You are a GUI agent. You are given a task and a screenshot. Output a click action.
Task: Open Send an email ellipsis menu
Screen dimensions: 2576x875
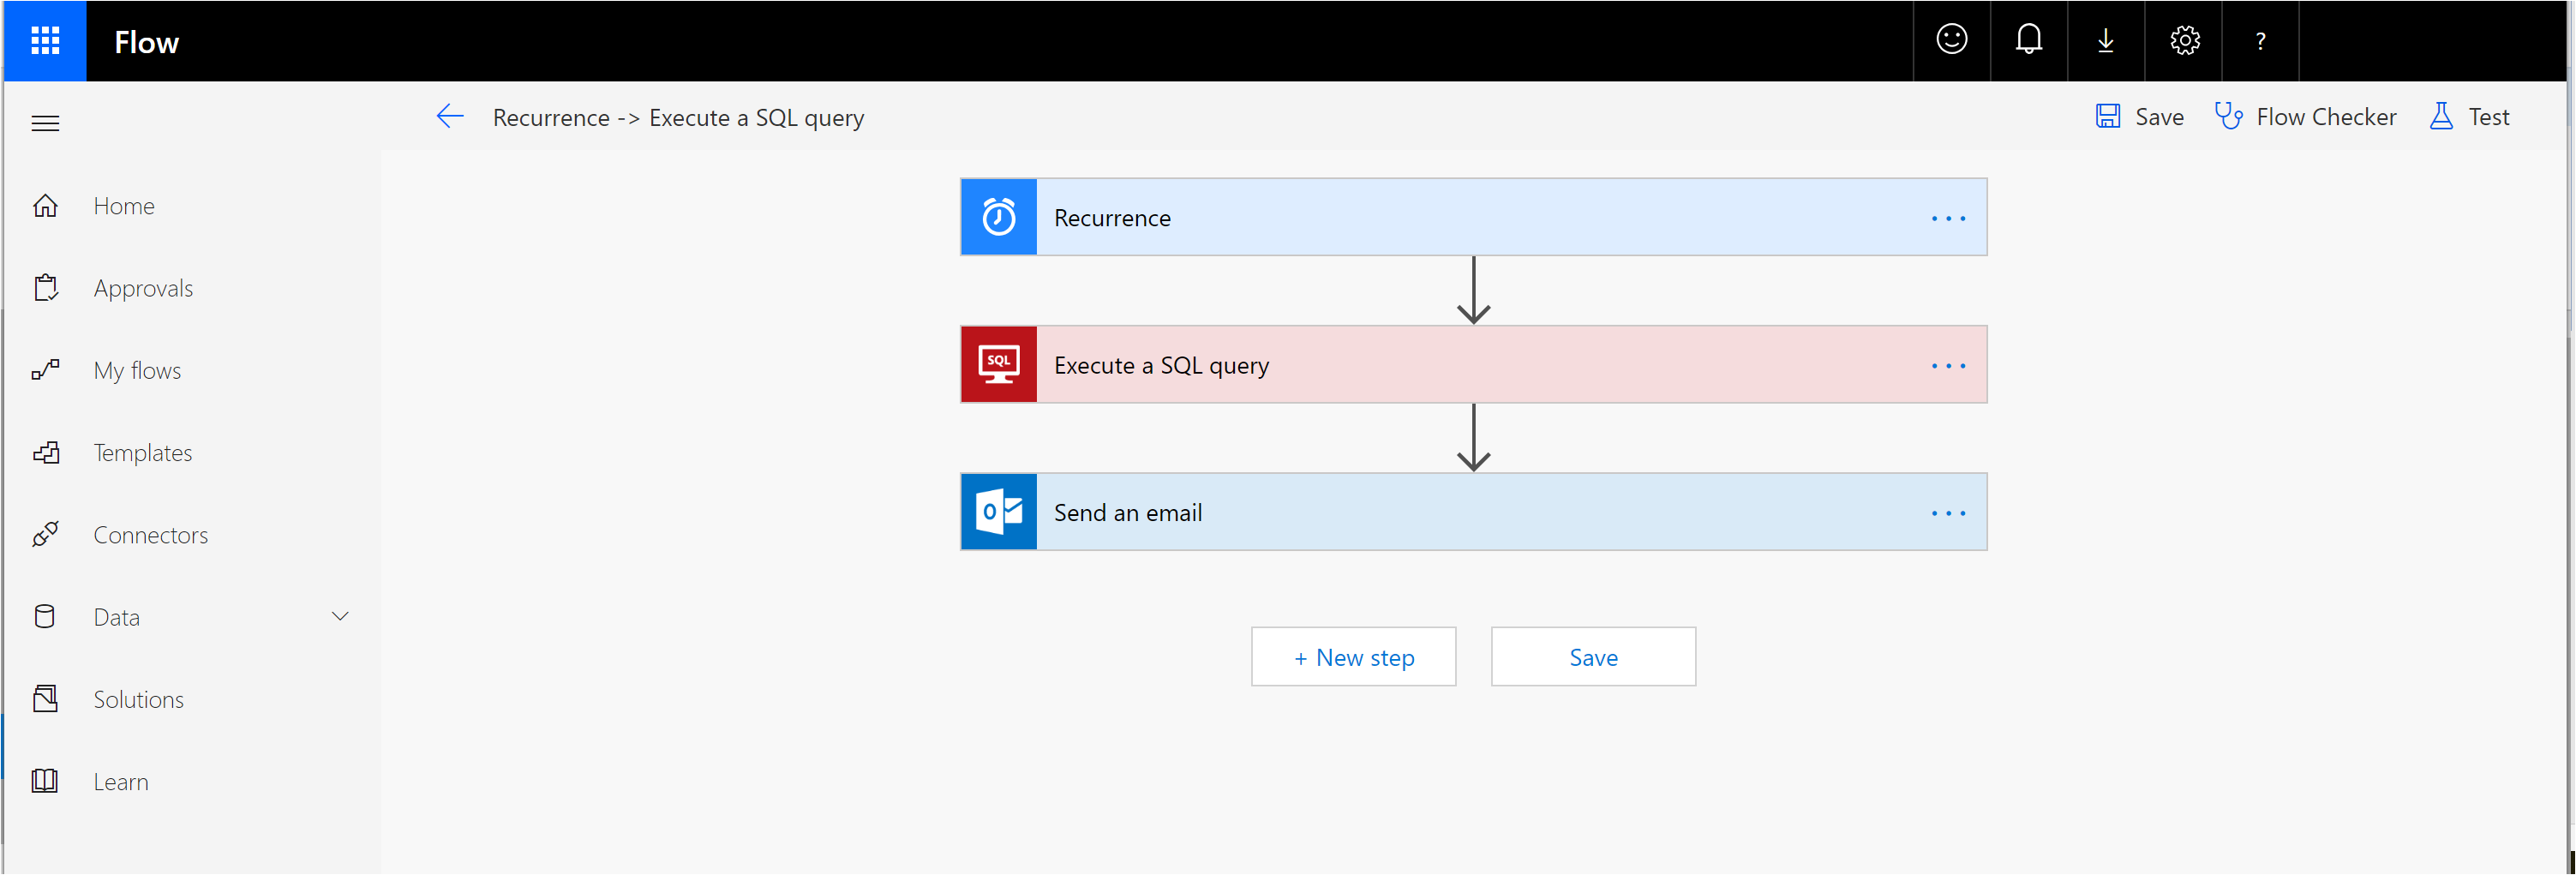[x=1947, y=513]
